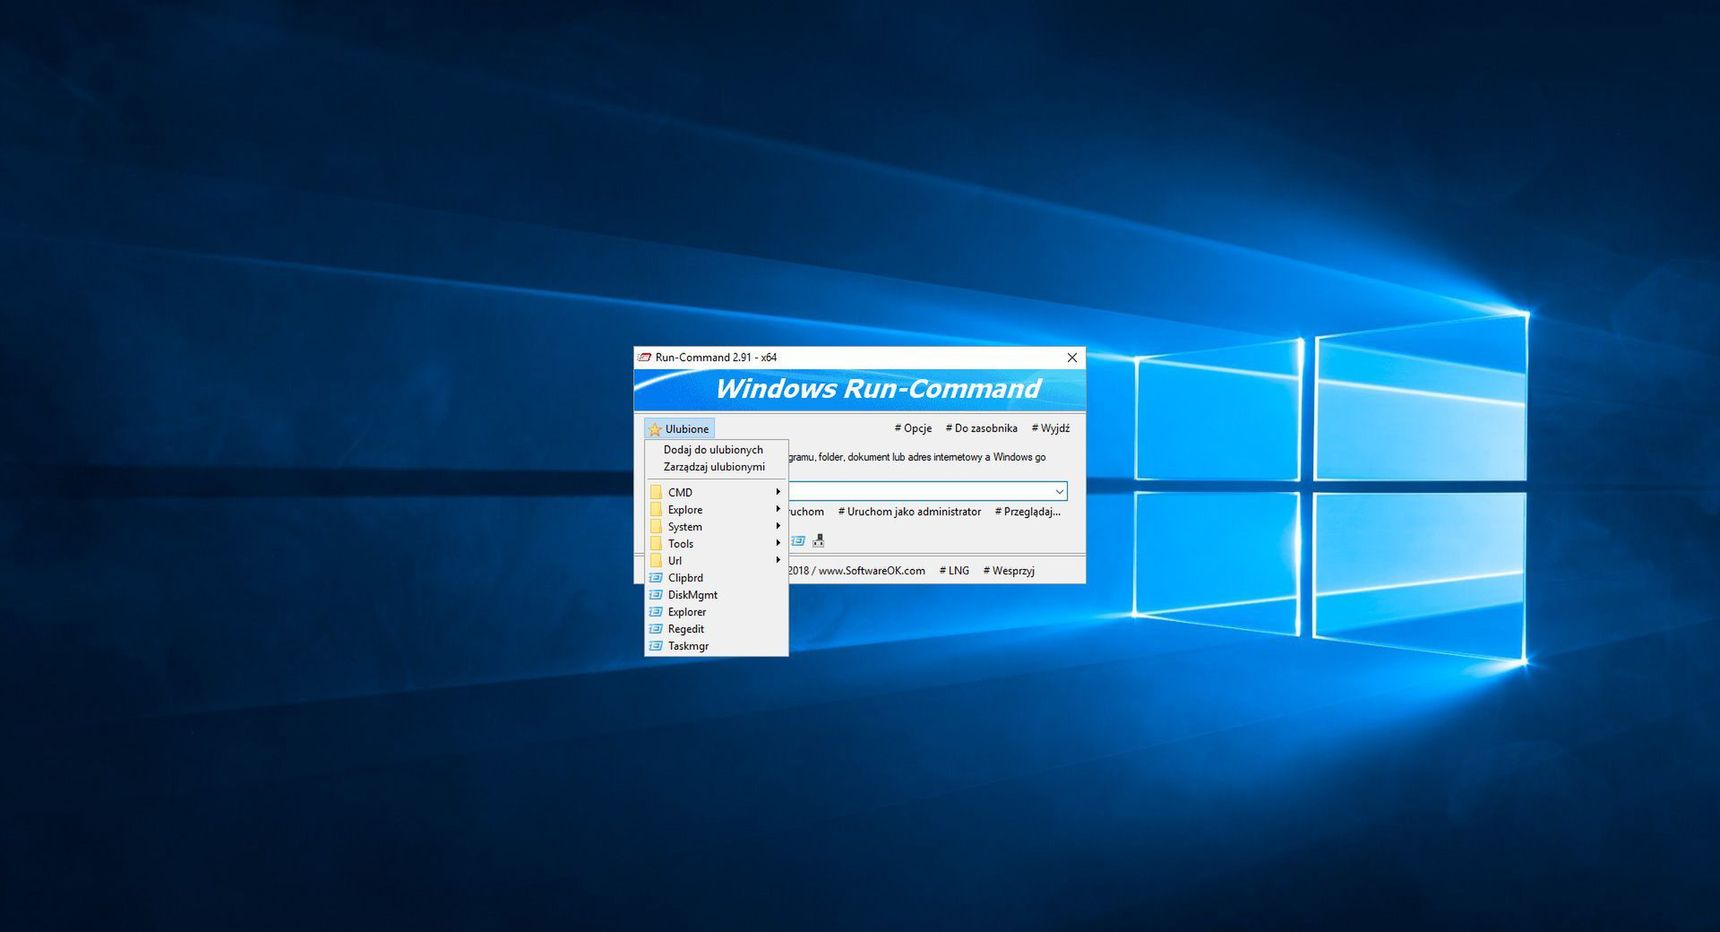This screenshot has width=1720, height=932.
Task: Click the partly hidden # Uruchom button
Action: (x=807, y=512)
